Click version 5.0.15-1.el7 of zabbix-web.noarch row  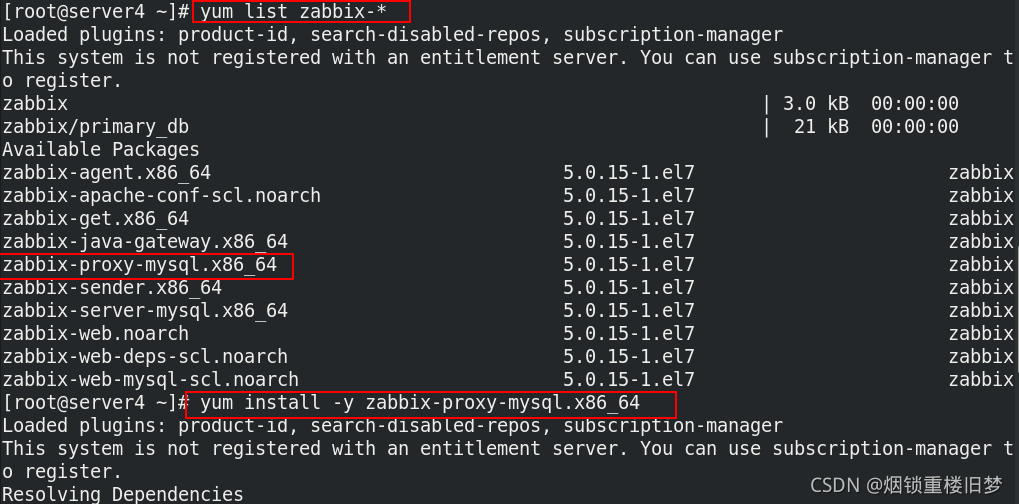click(628, 333)
